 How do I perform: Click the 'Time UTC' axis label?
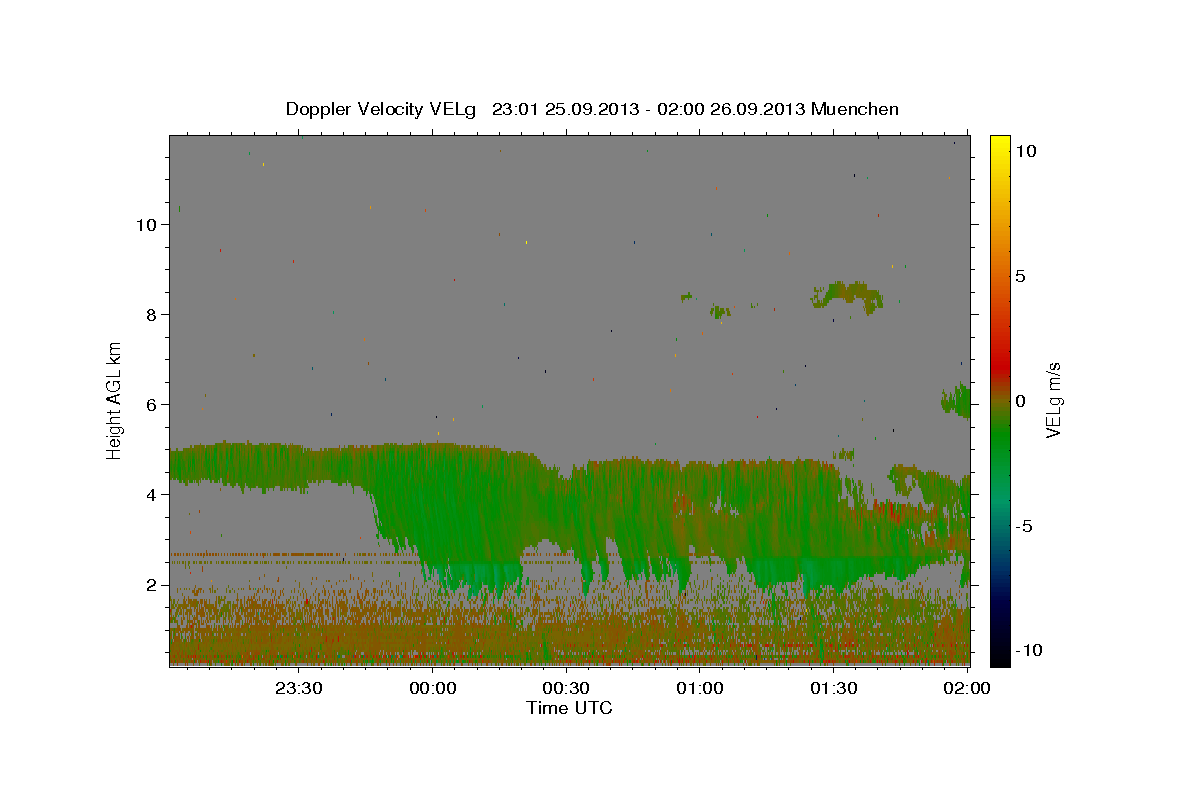click(569, 708)
